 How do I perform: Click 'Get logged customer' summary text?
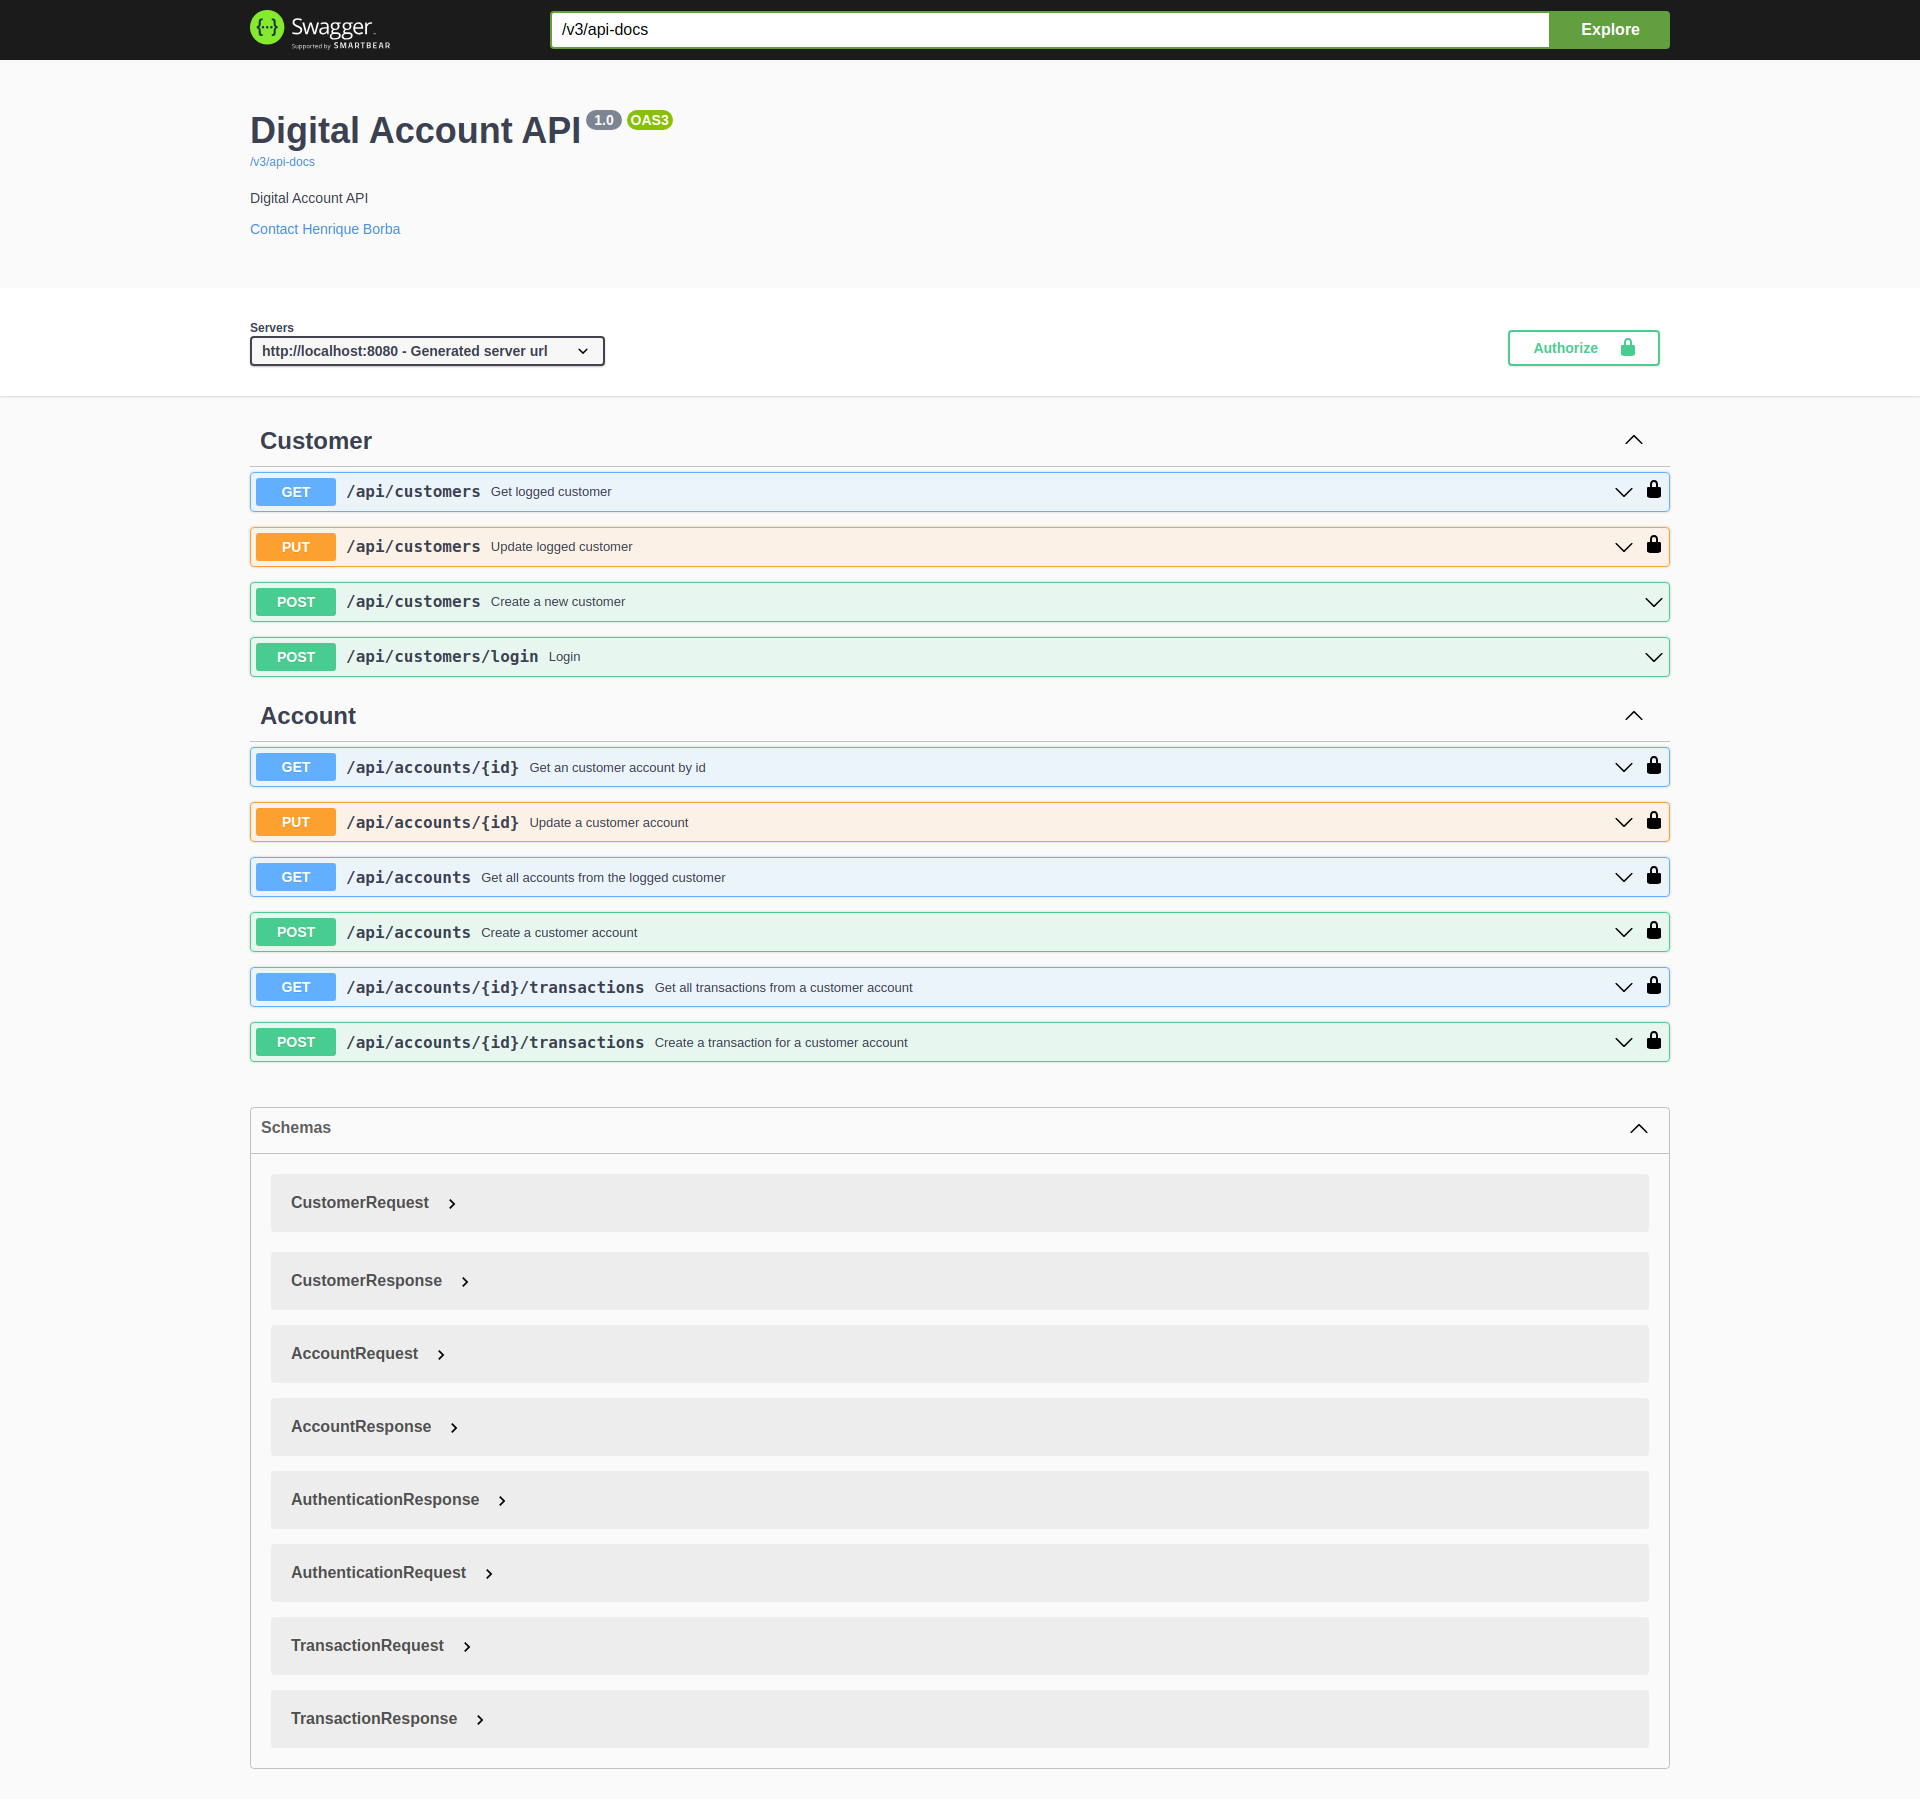551,492
